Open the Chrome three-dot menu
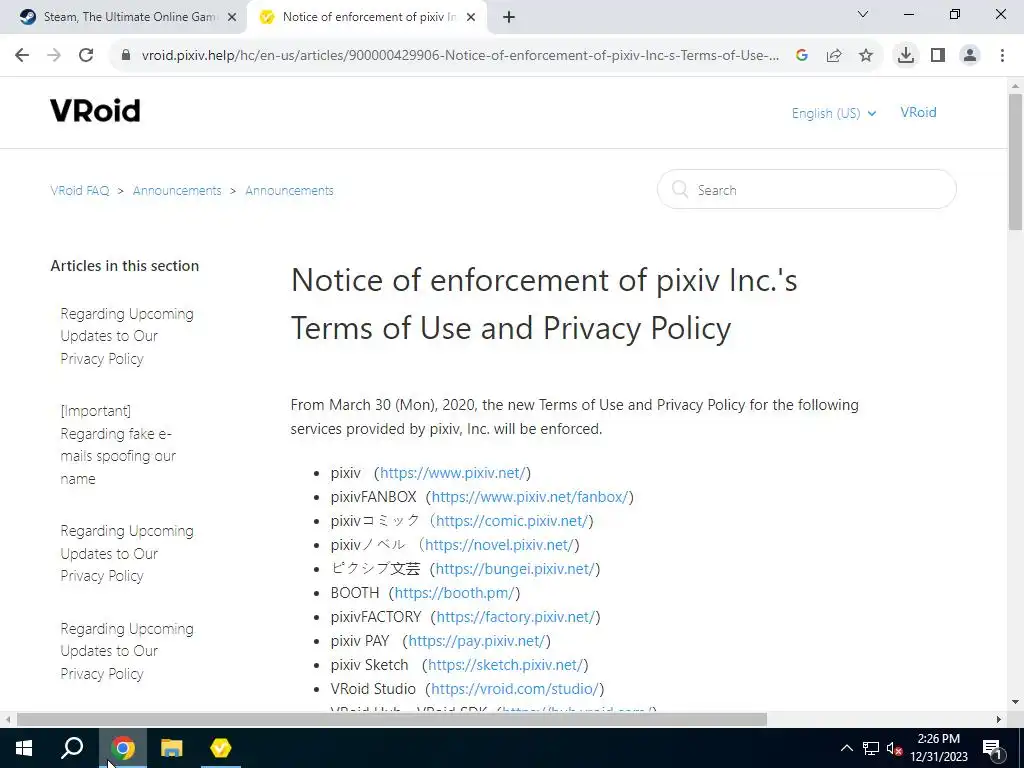Screen dimensions: 1024x768 (1002, 56)
